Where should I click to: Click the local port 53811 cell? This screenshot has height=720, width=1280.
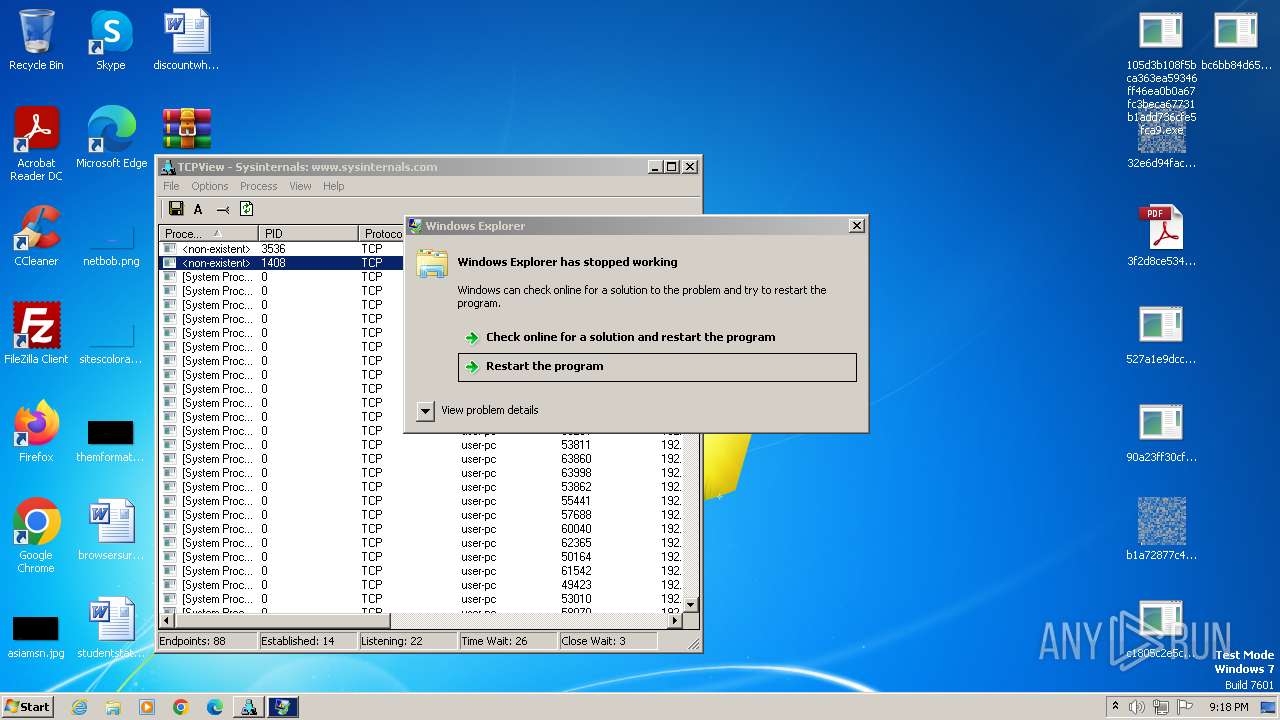click(x=576, y=445)
